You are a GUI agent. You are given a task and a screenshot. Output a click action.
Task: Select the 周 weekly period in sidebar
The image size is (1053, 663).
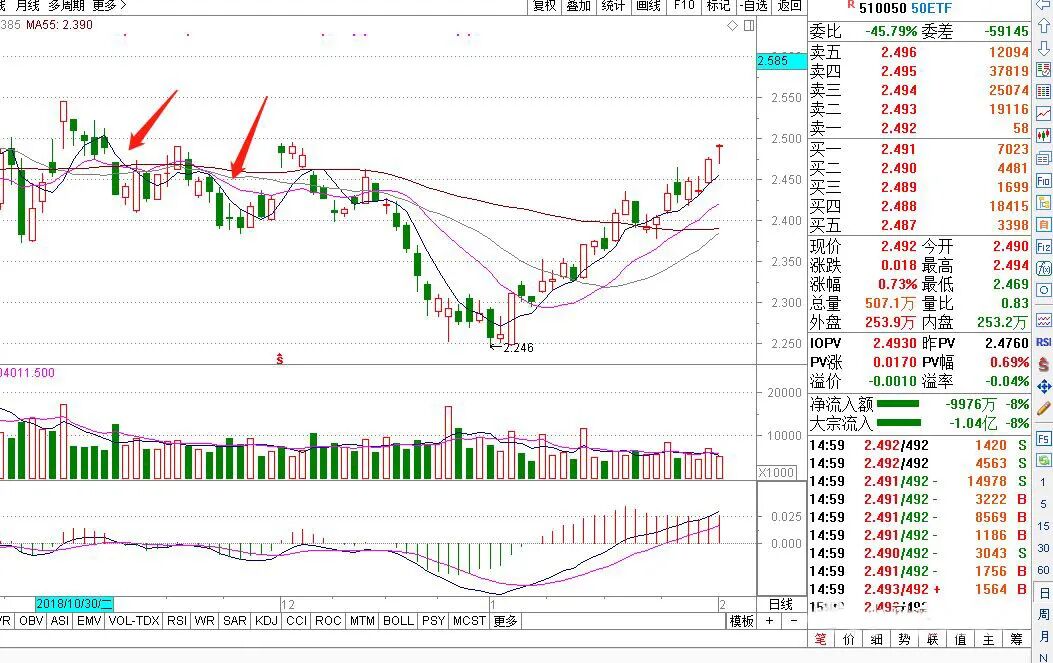(x=1044, y=615)
